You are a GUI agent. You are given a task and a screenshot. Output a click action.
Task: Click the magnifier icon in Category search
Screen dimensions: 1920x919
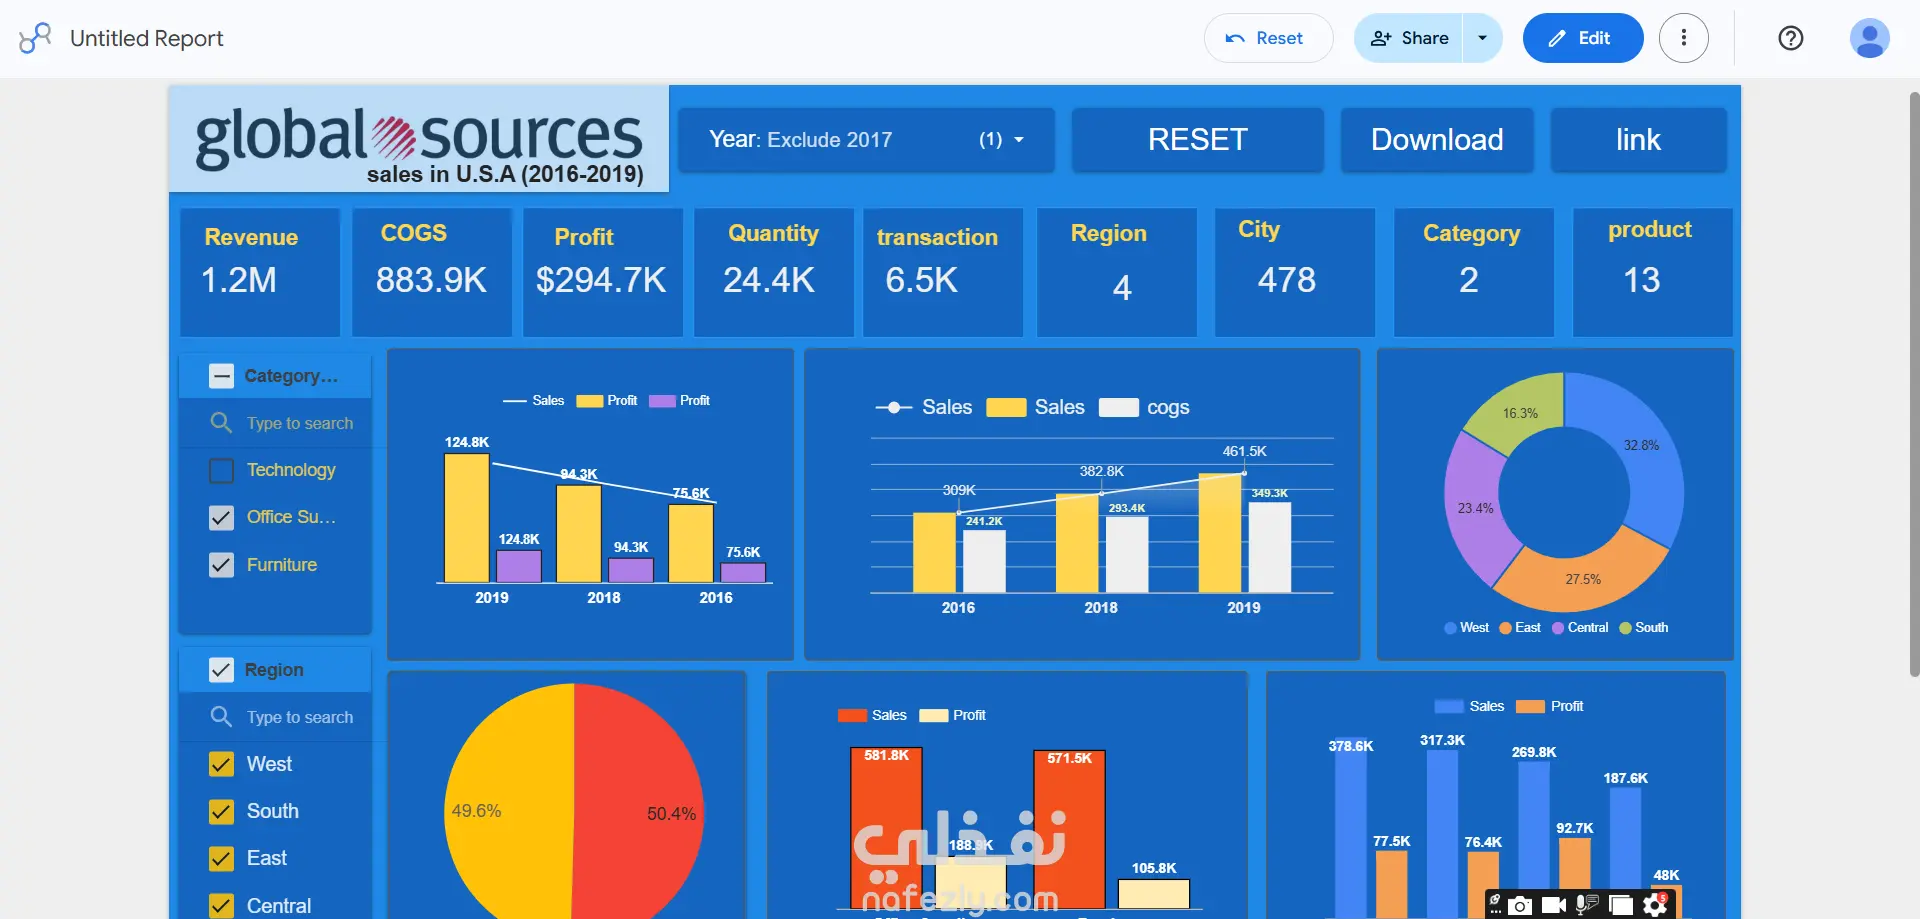pyautogui.click(x=221, y=422)
